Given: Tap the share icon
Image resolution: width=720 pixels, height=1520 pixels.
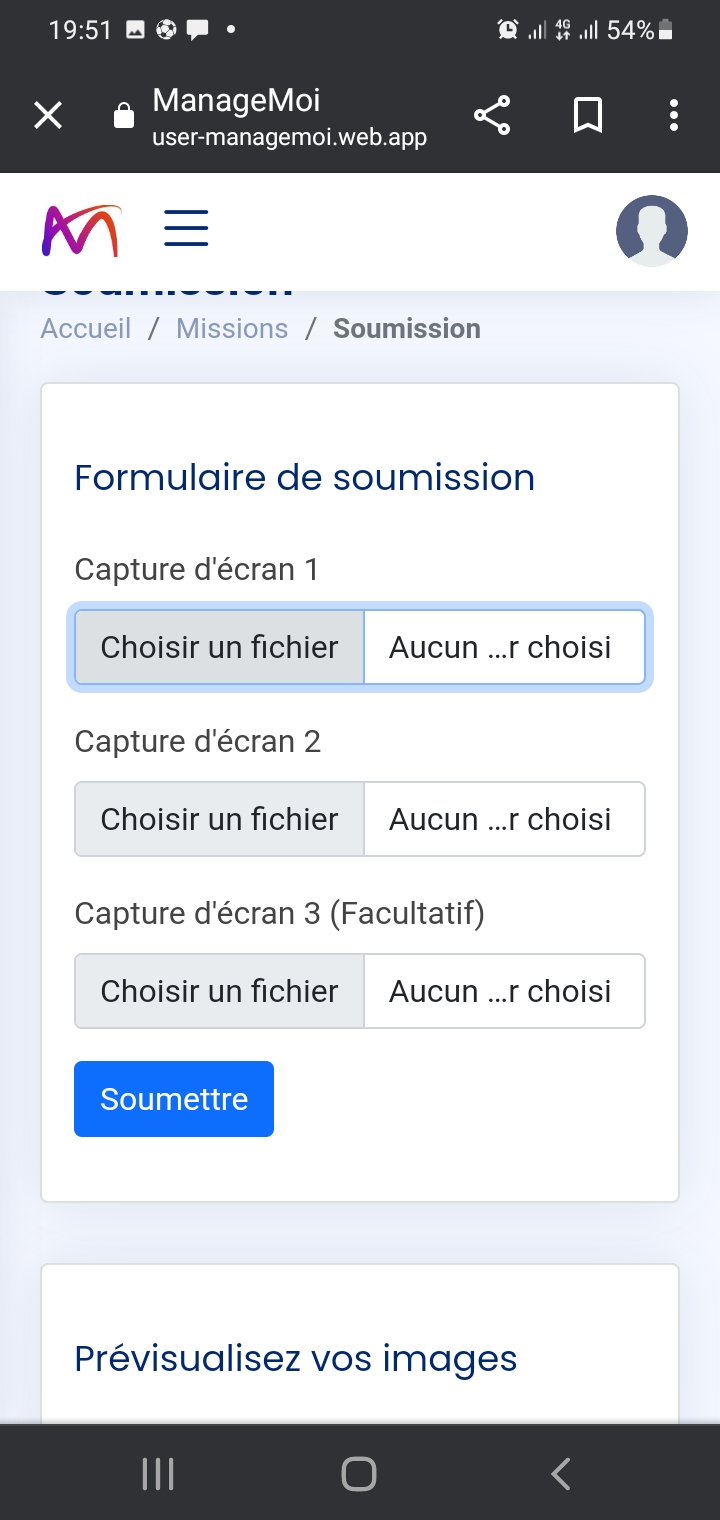Looking at the screenshot, I should click(492, 116).
